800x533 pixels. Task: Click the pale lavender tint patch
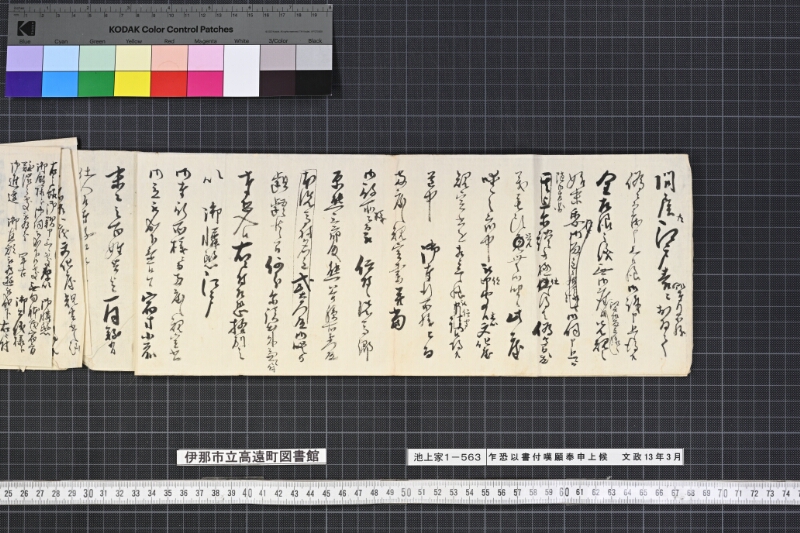[x=24, y=58]
